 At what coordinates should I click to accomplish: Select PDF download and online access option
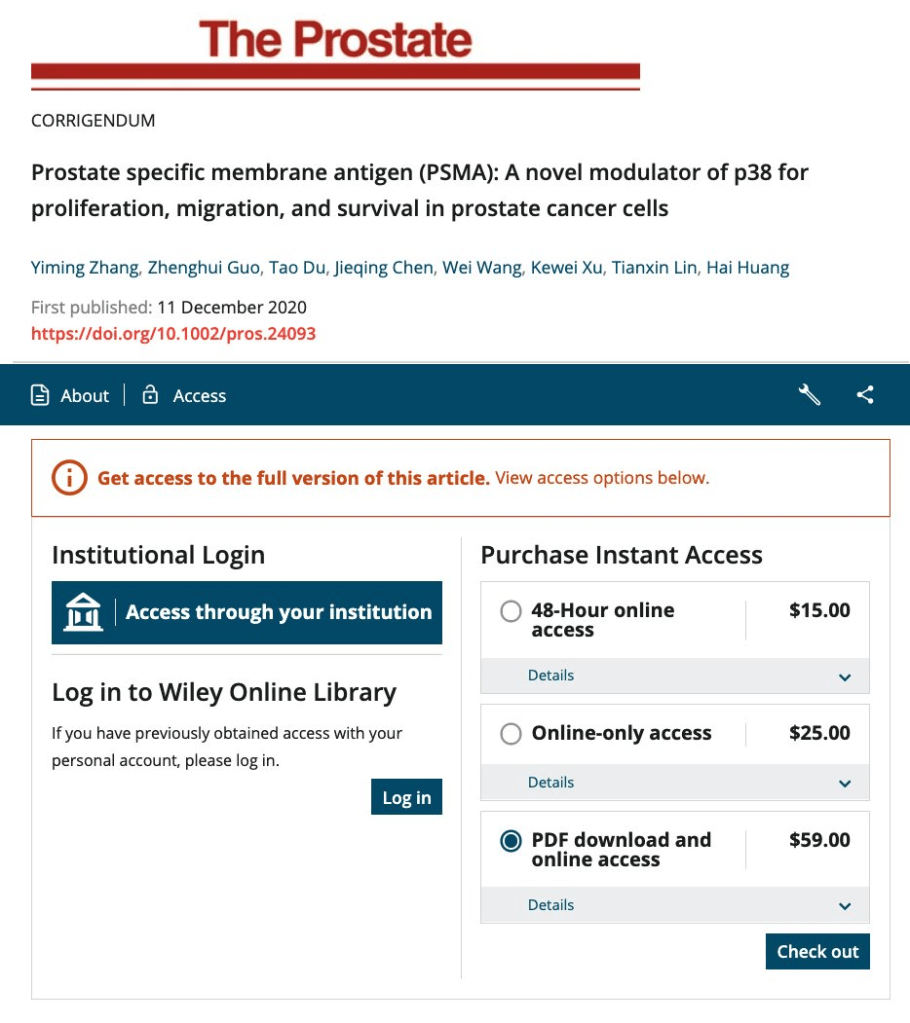[x=511, y=841]
